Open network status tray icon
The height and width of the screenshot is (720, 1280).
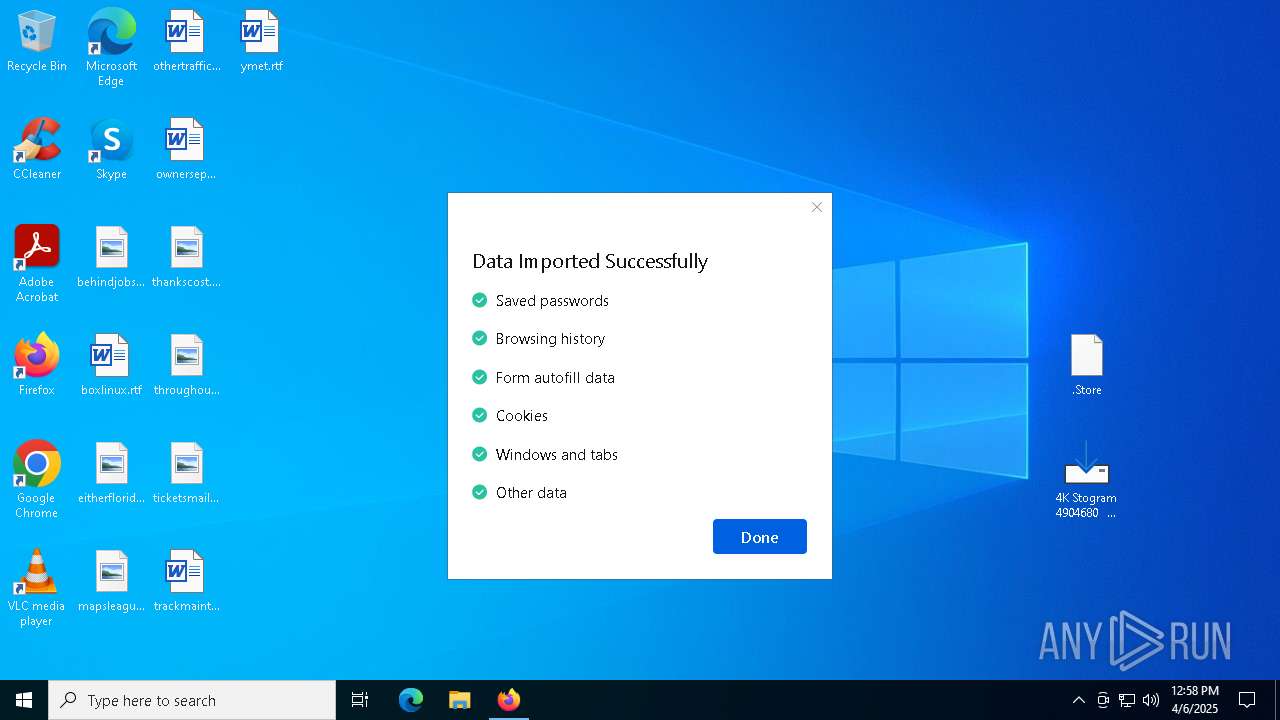pyautogui.click(x=1127, y=700)
